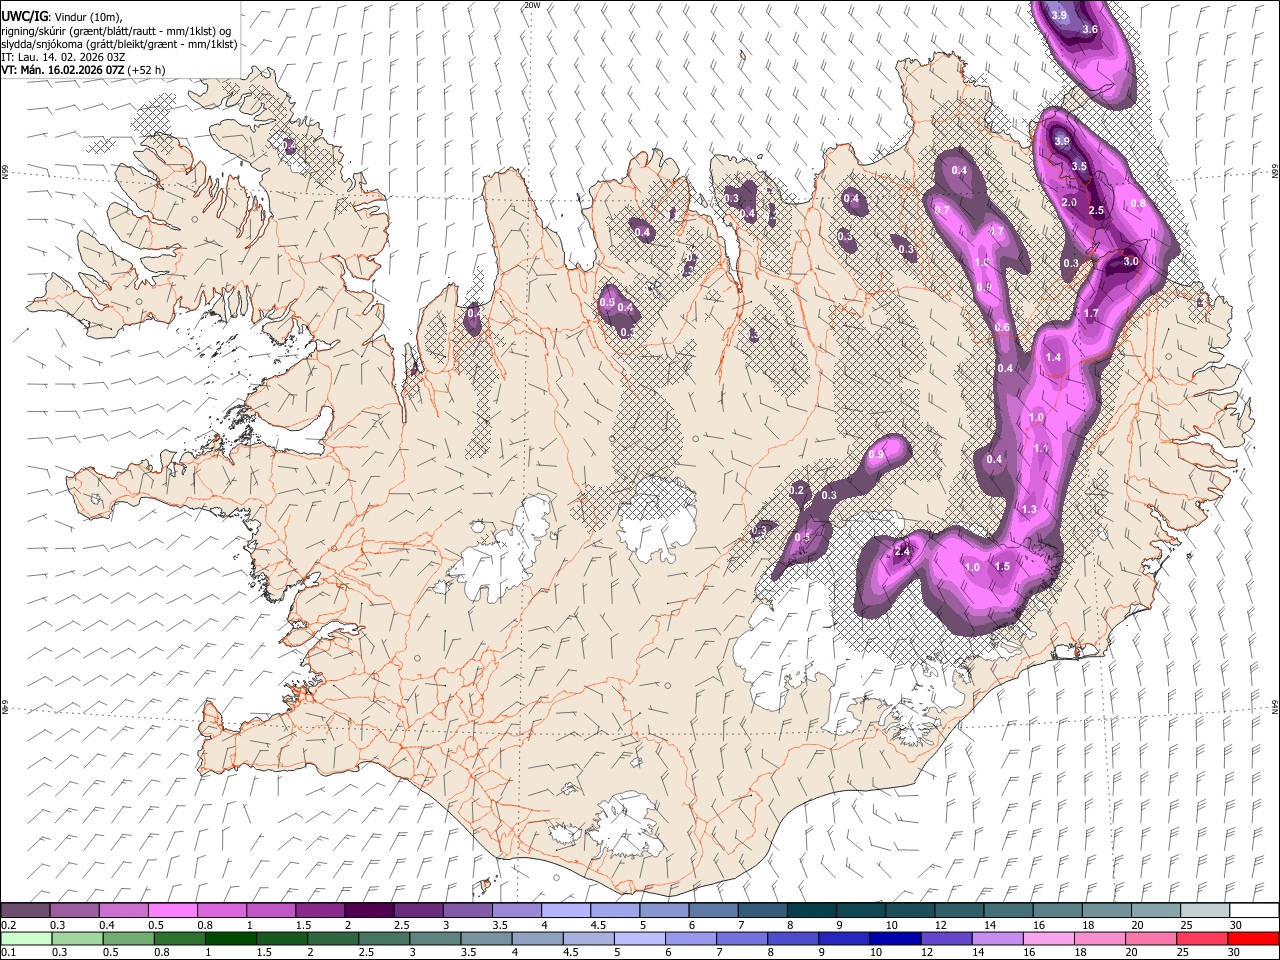Click the '3.0' snowfall value on the map
1280x960 pixels.
pyautogui.click(x=1131, y=261)
